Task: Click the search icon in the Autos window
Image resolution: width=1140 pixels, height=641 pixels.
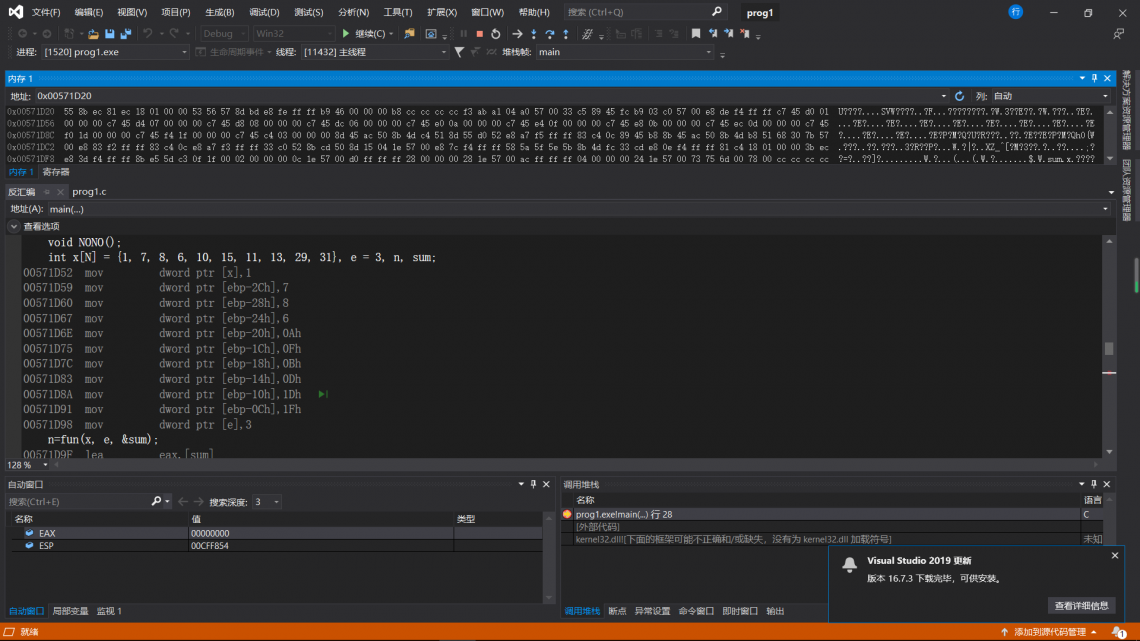Action: pyautogui.click(x=156, y=501)
